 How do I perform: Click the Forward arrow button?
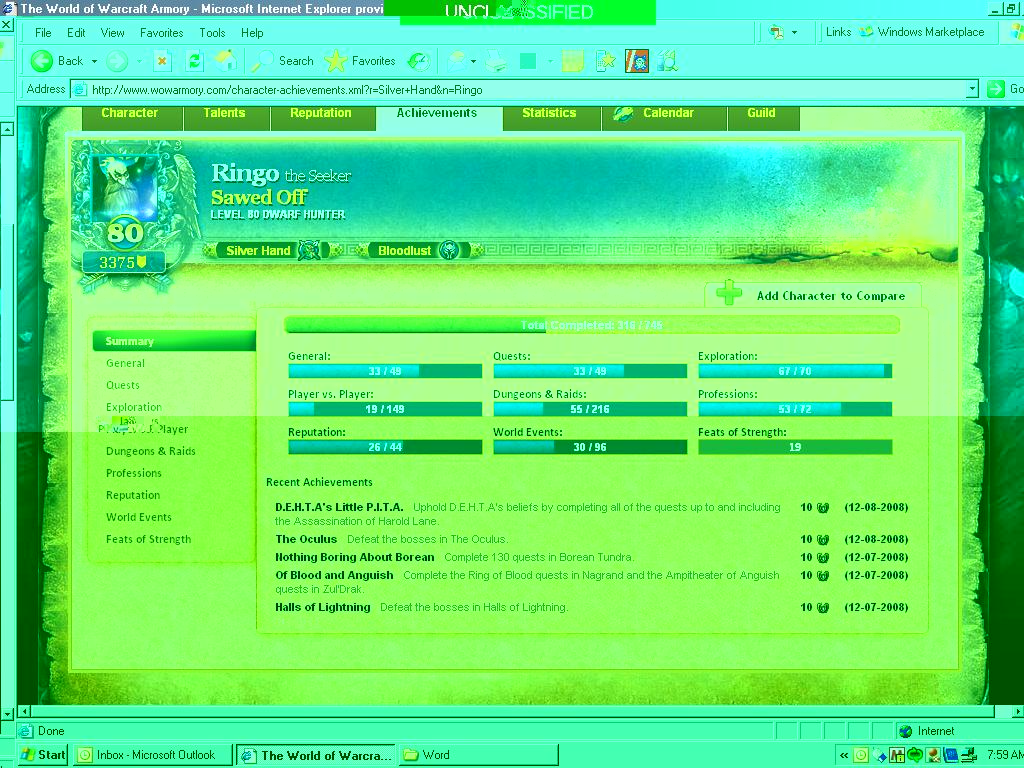click(x=118, y=61)
